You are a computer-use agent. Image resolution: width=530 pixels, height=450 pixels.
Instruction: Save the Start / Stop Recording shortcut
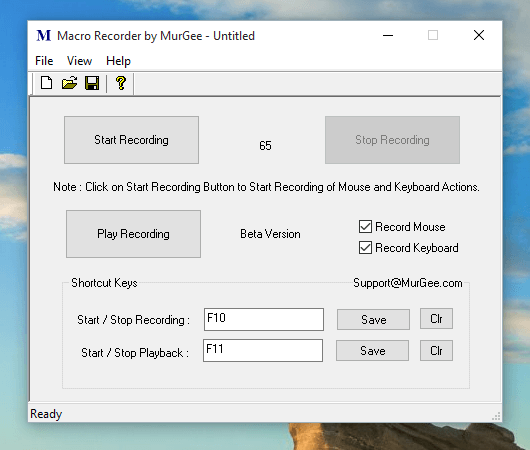[x=374, y=319]
